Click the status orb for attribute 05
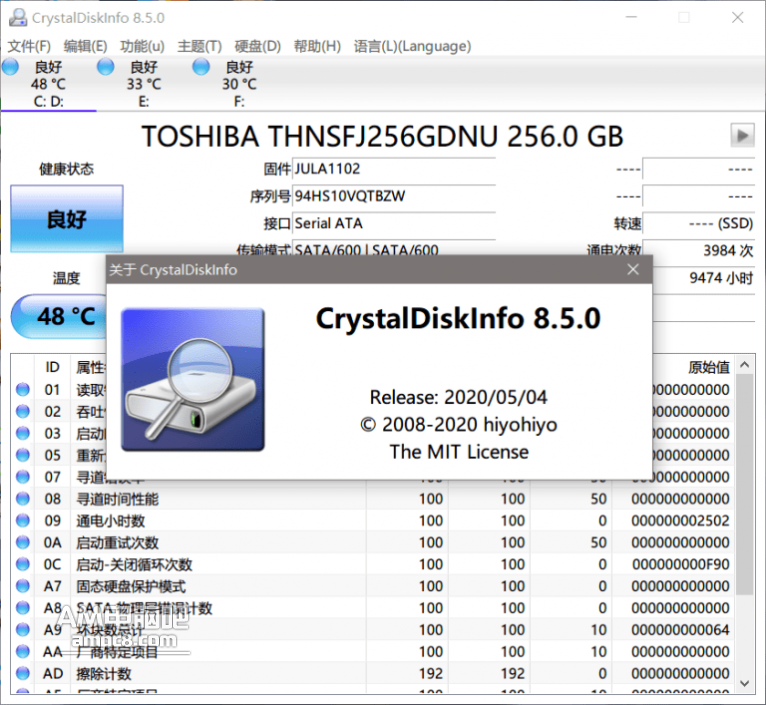This screenshot has width=766, height=705. point(23,455)
